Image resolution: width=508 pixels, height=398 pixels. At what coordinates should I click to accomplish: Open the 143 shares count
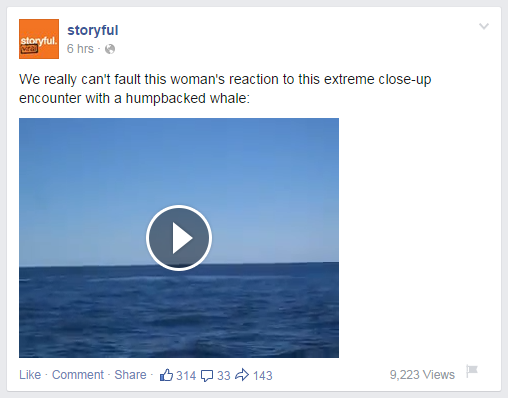[263, 376]
